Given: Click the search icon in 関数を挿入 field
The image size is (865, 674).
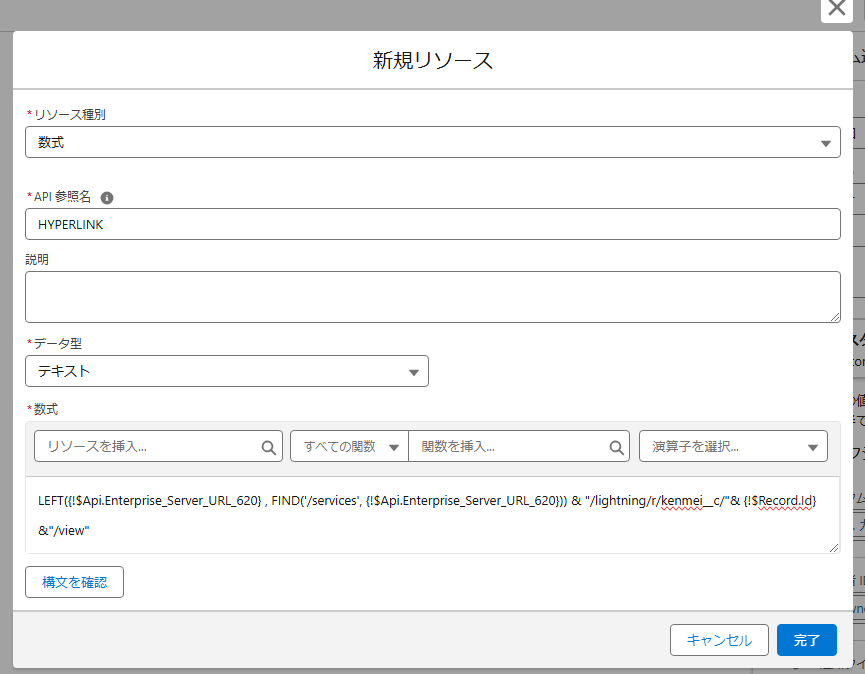Looking at the screenshot, I should click(617, 447).
